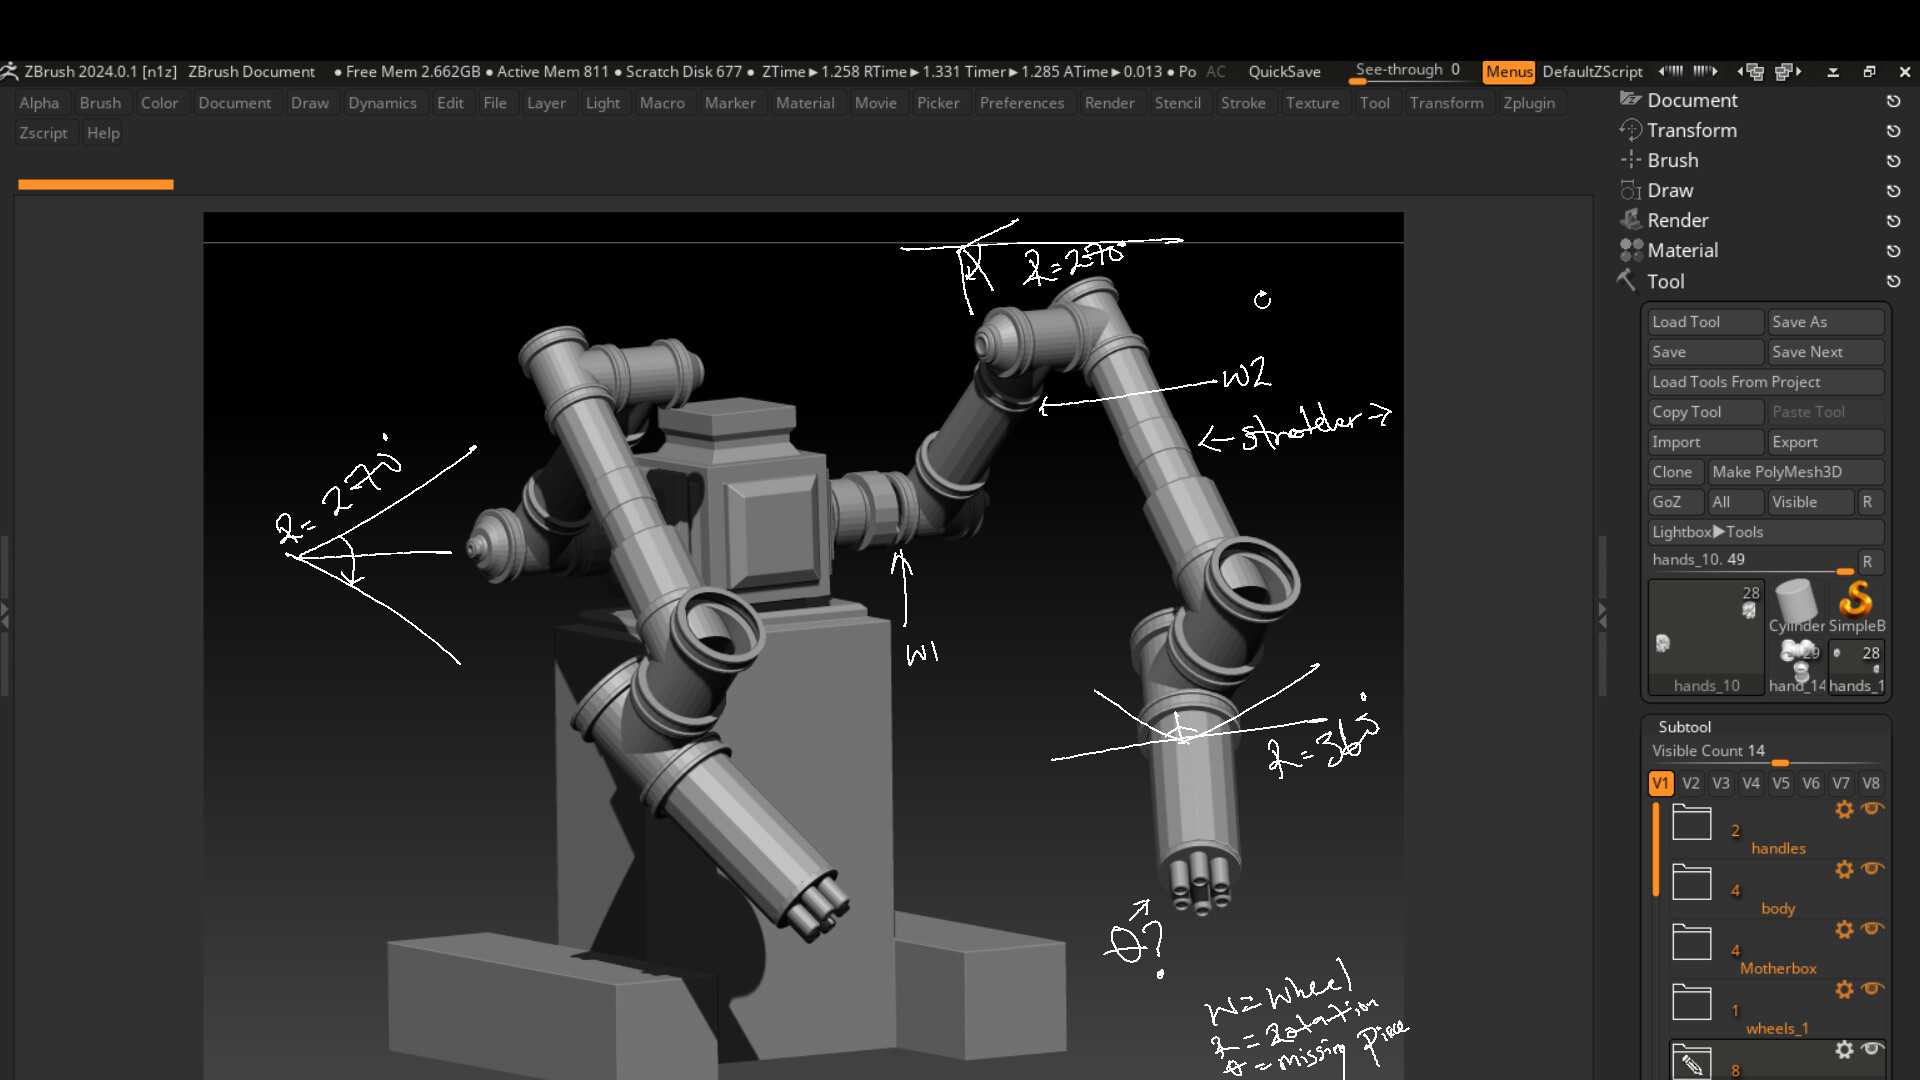Choose the Cylinder tool icon
This screenshot has width=1920, height=1080.
click(x=1796, y=602)
